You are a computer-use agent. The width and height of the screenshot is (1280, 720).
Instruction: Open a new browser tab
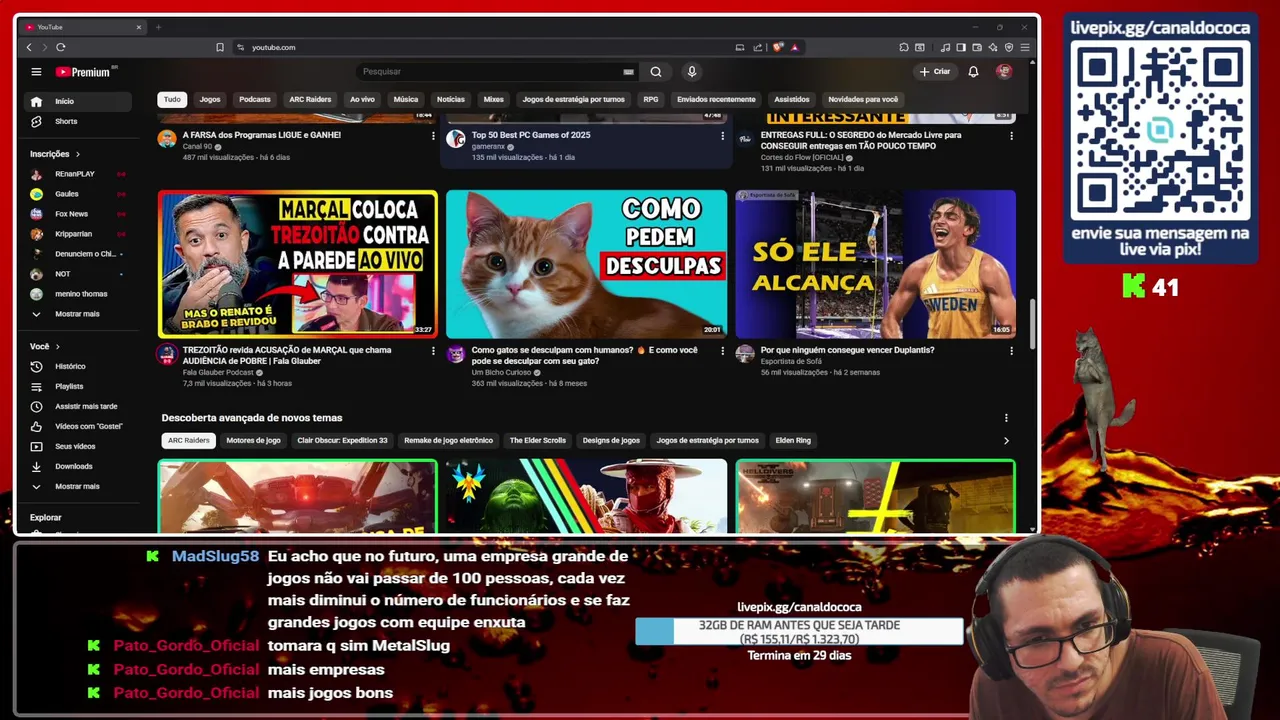[x=158, y=27]
